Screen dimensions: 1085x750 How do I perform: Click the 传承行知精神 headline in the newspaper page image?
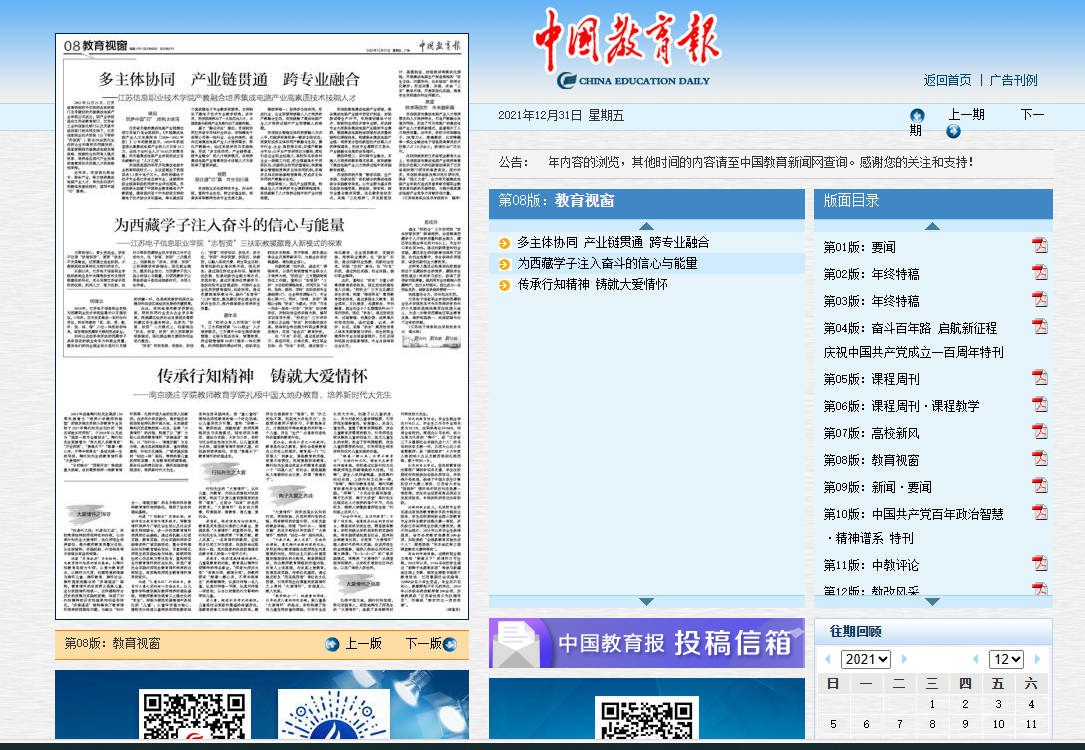[262, 376]
